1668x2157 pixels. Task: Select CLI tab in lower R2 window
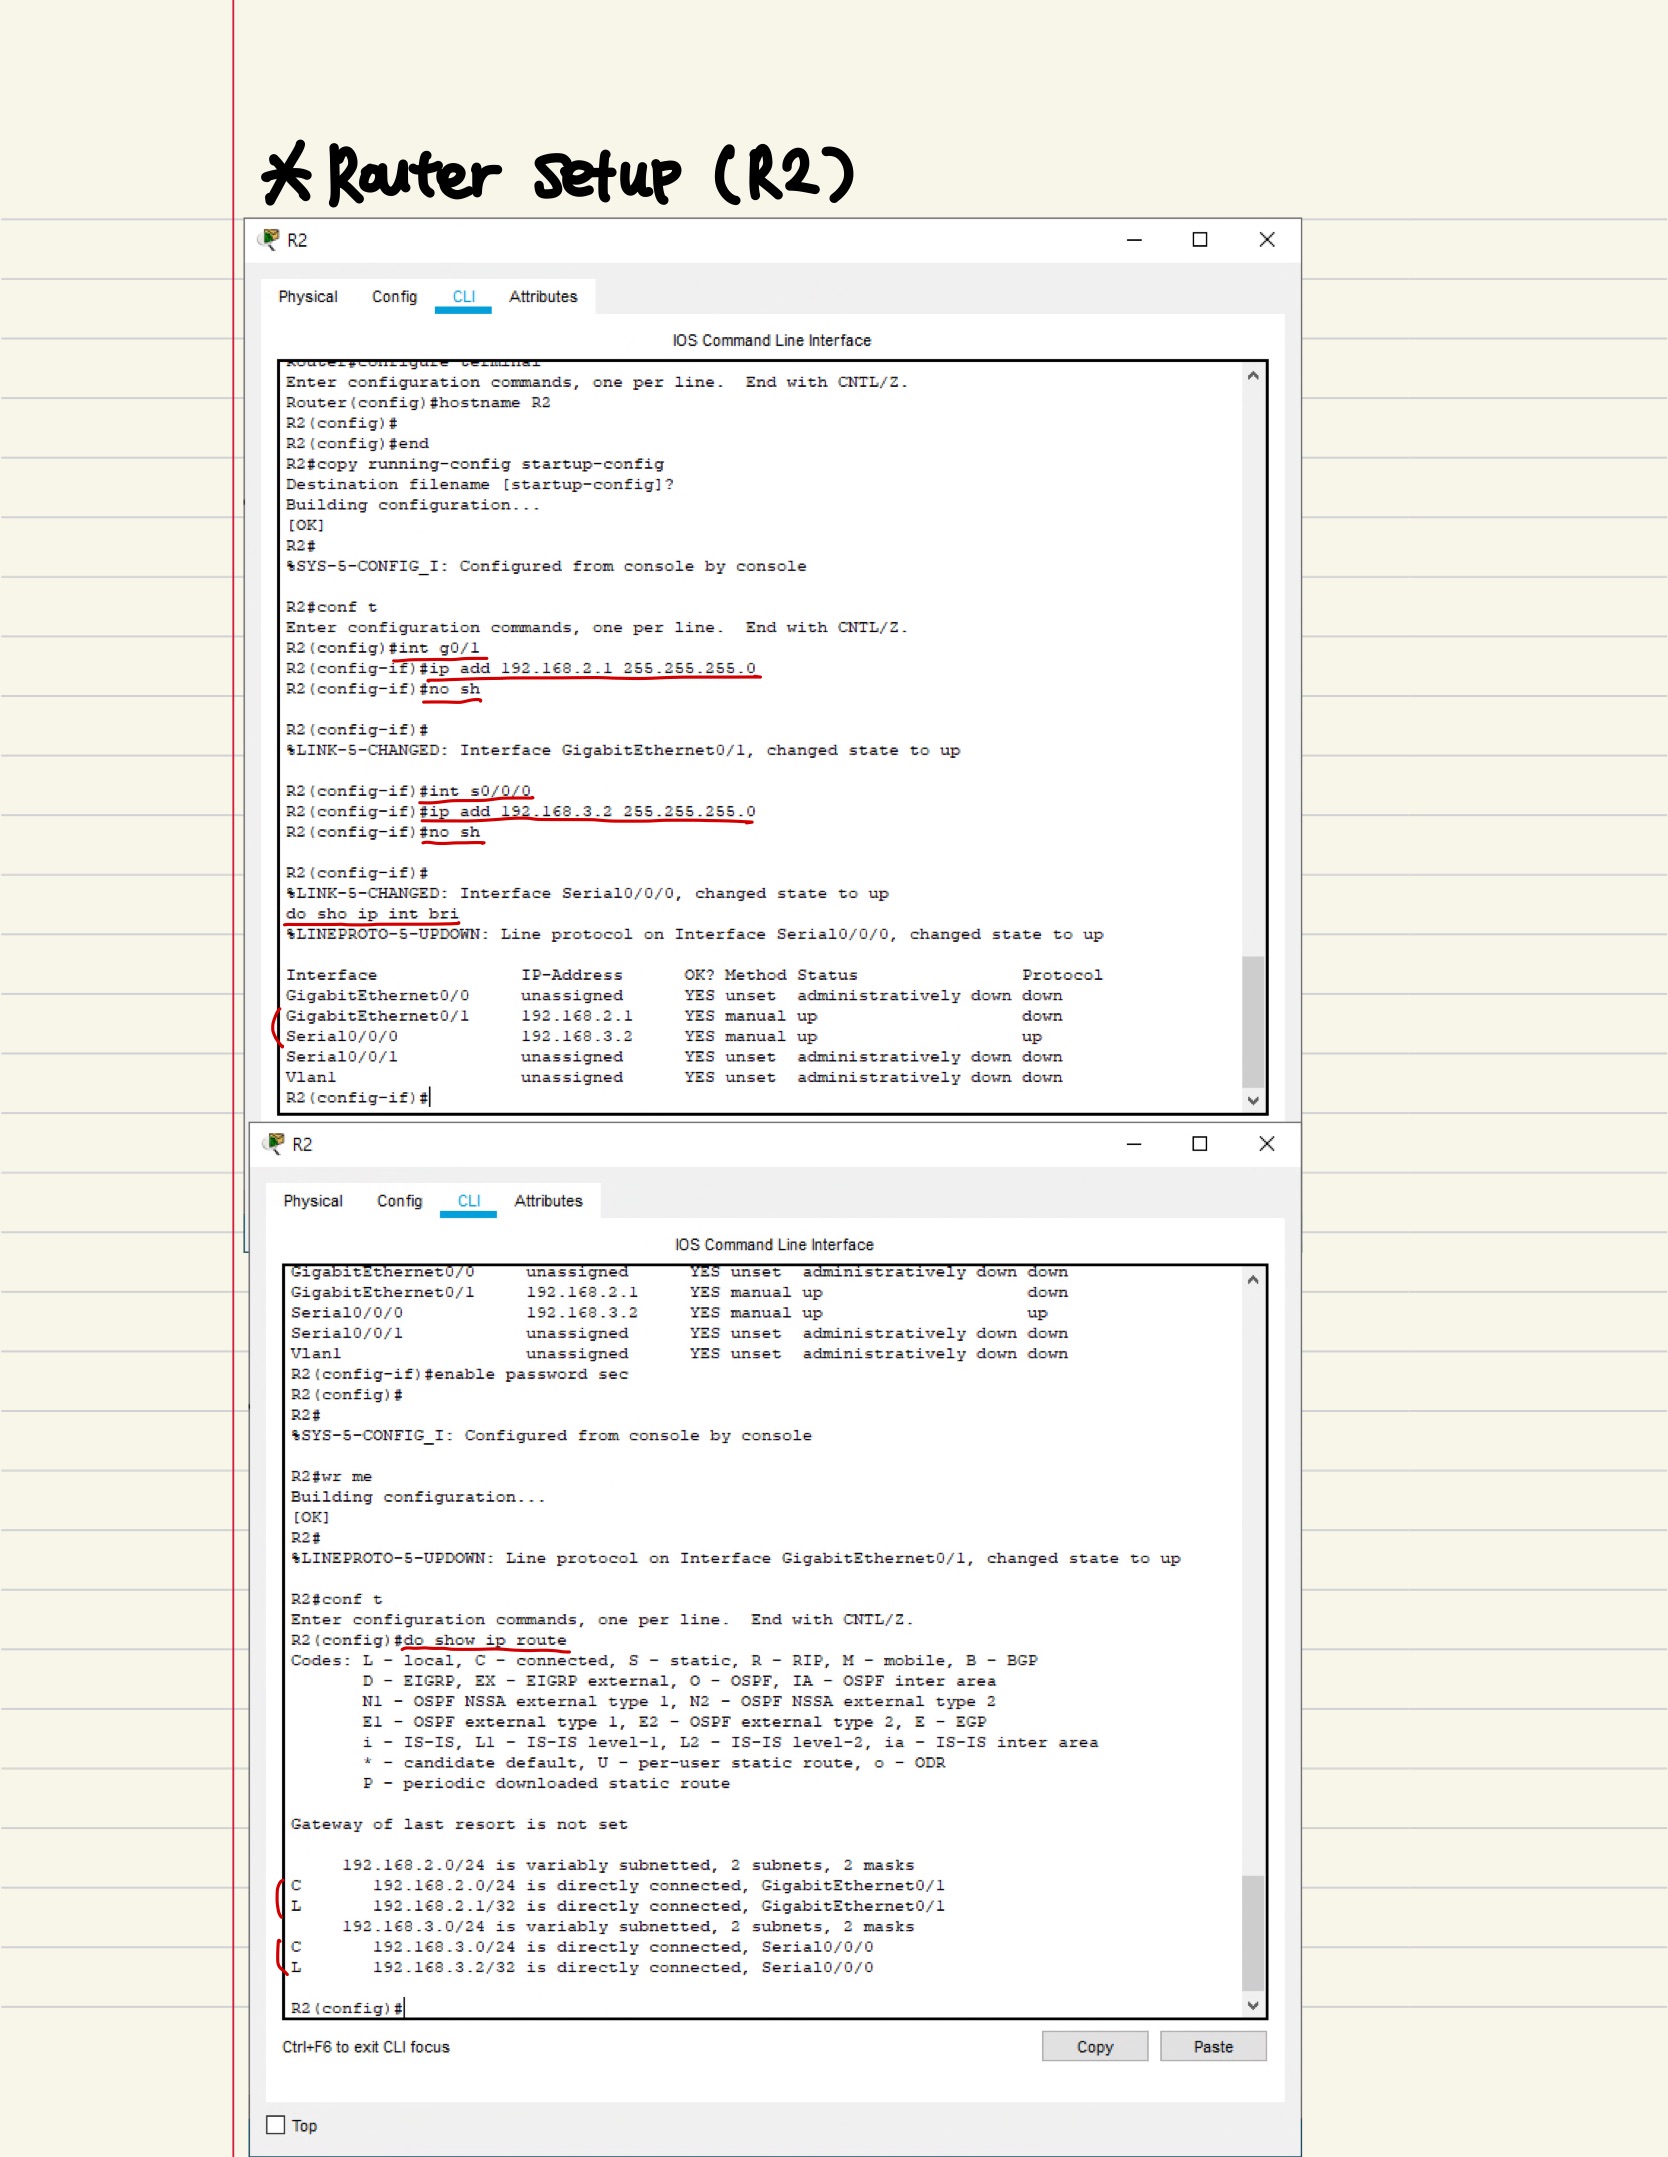tap(469, 1201)
